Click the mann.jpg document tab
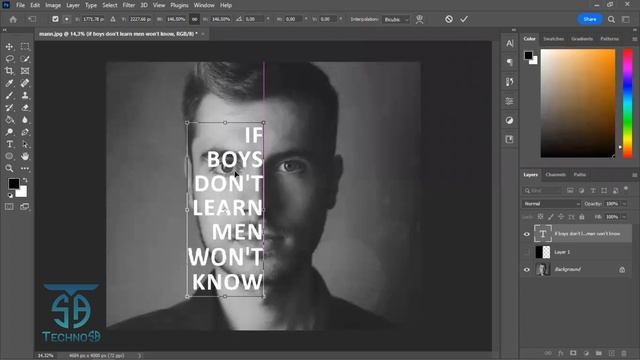This screenshot has width=640, height=360. coord(118,34)
